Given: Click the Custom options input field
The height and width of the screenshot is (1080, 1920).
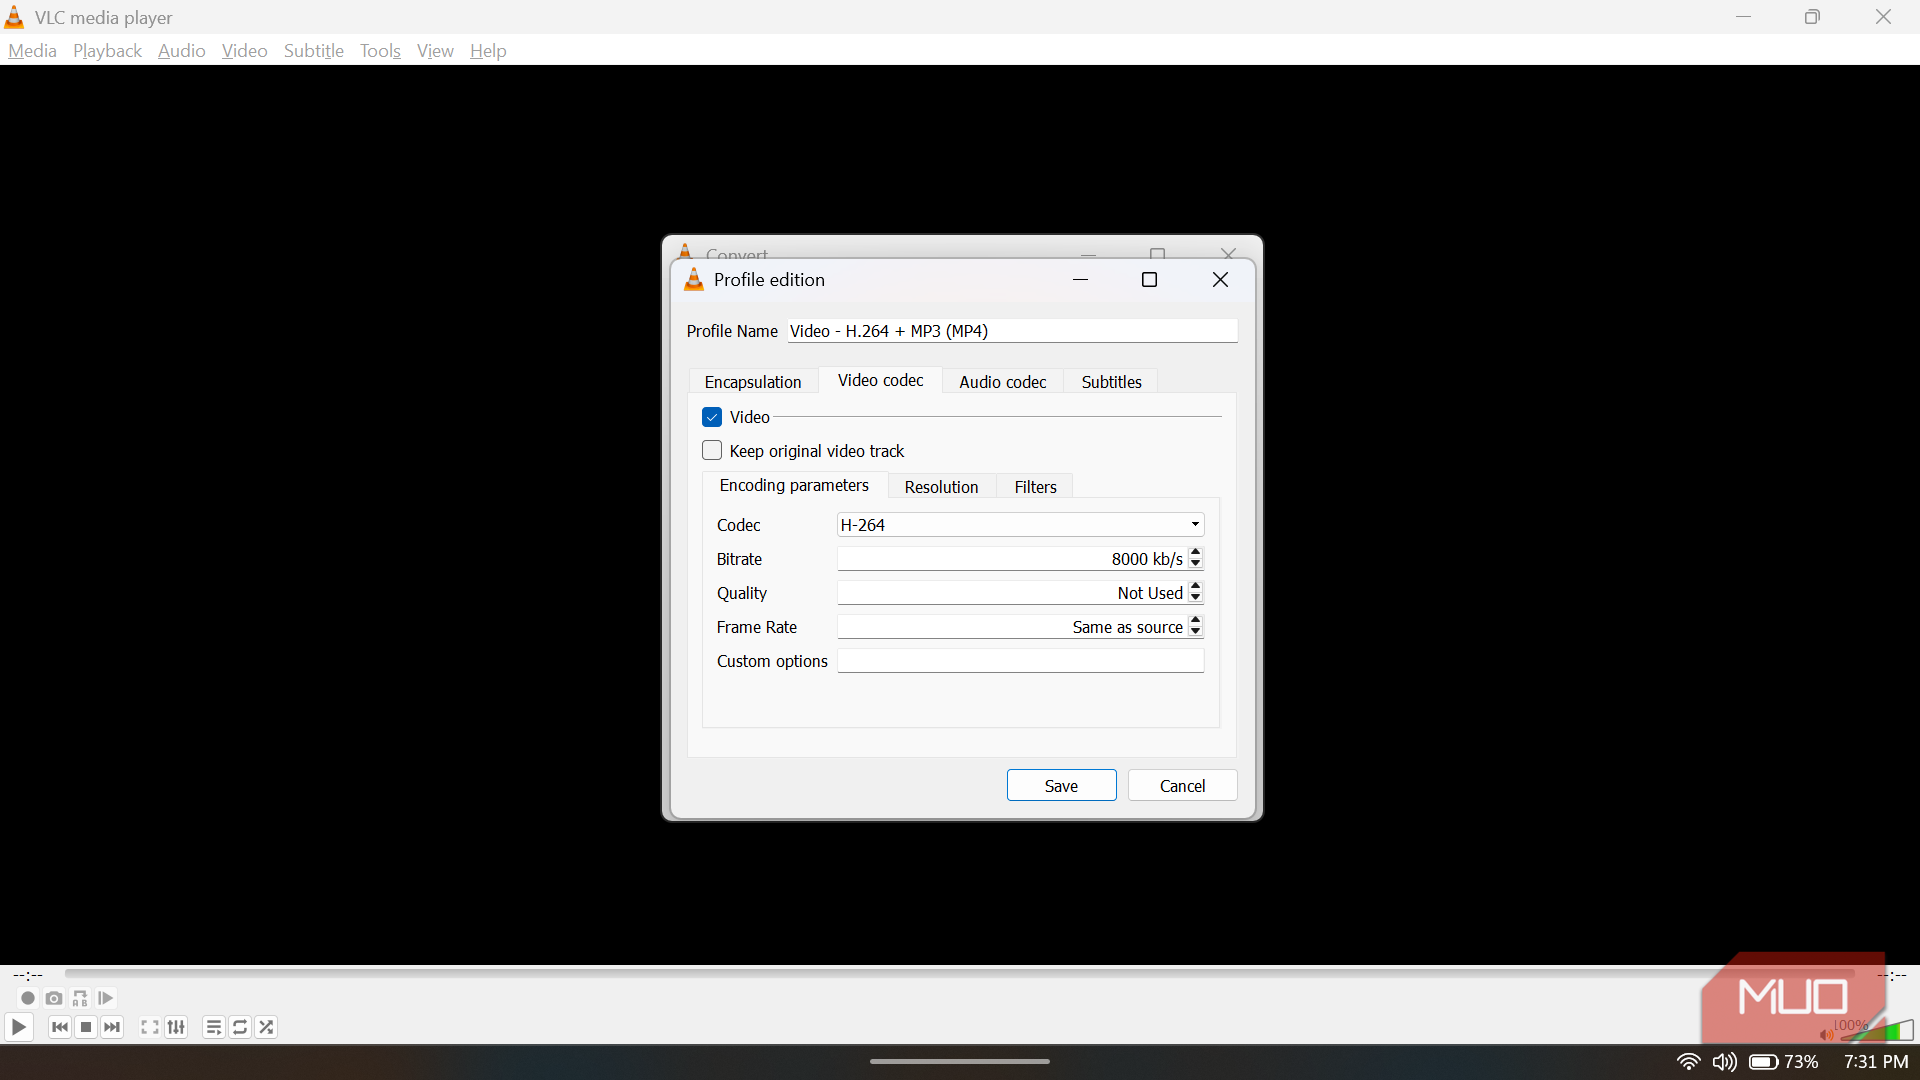Looking at the screenshot, I should click(1020, 661).
